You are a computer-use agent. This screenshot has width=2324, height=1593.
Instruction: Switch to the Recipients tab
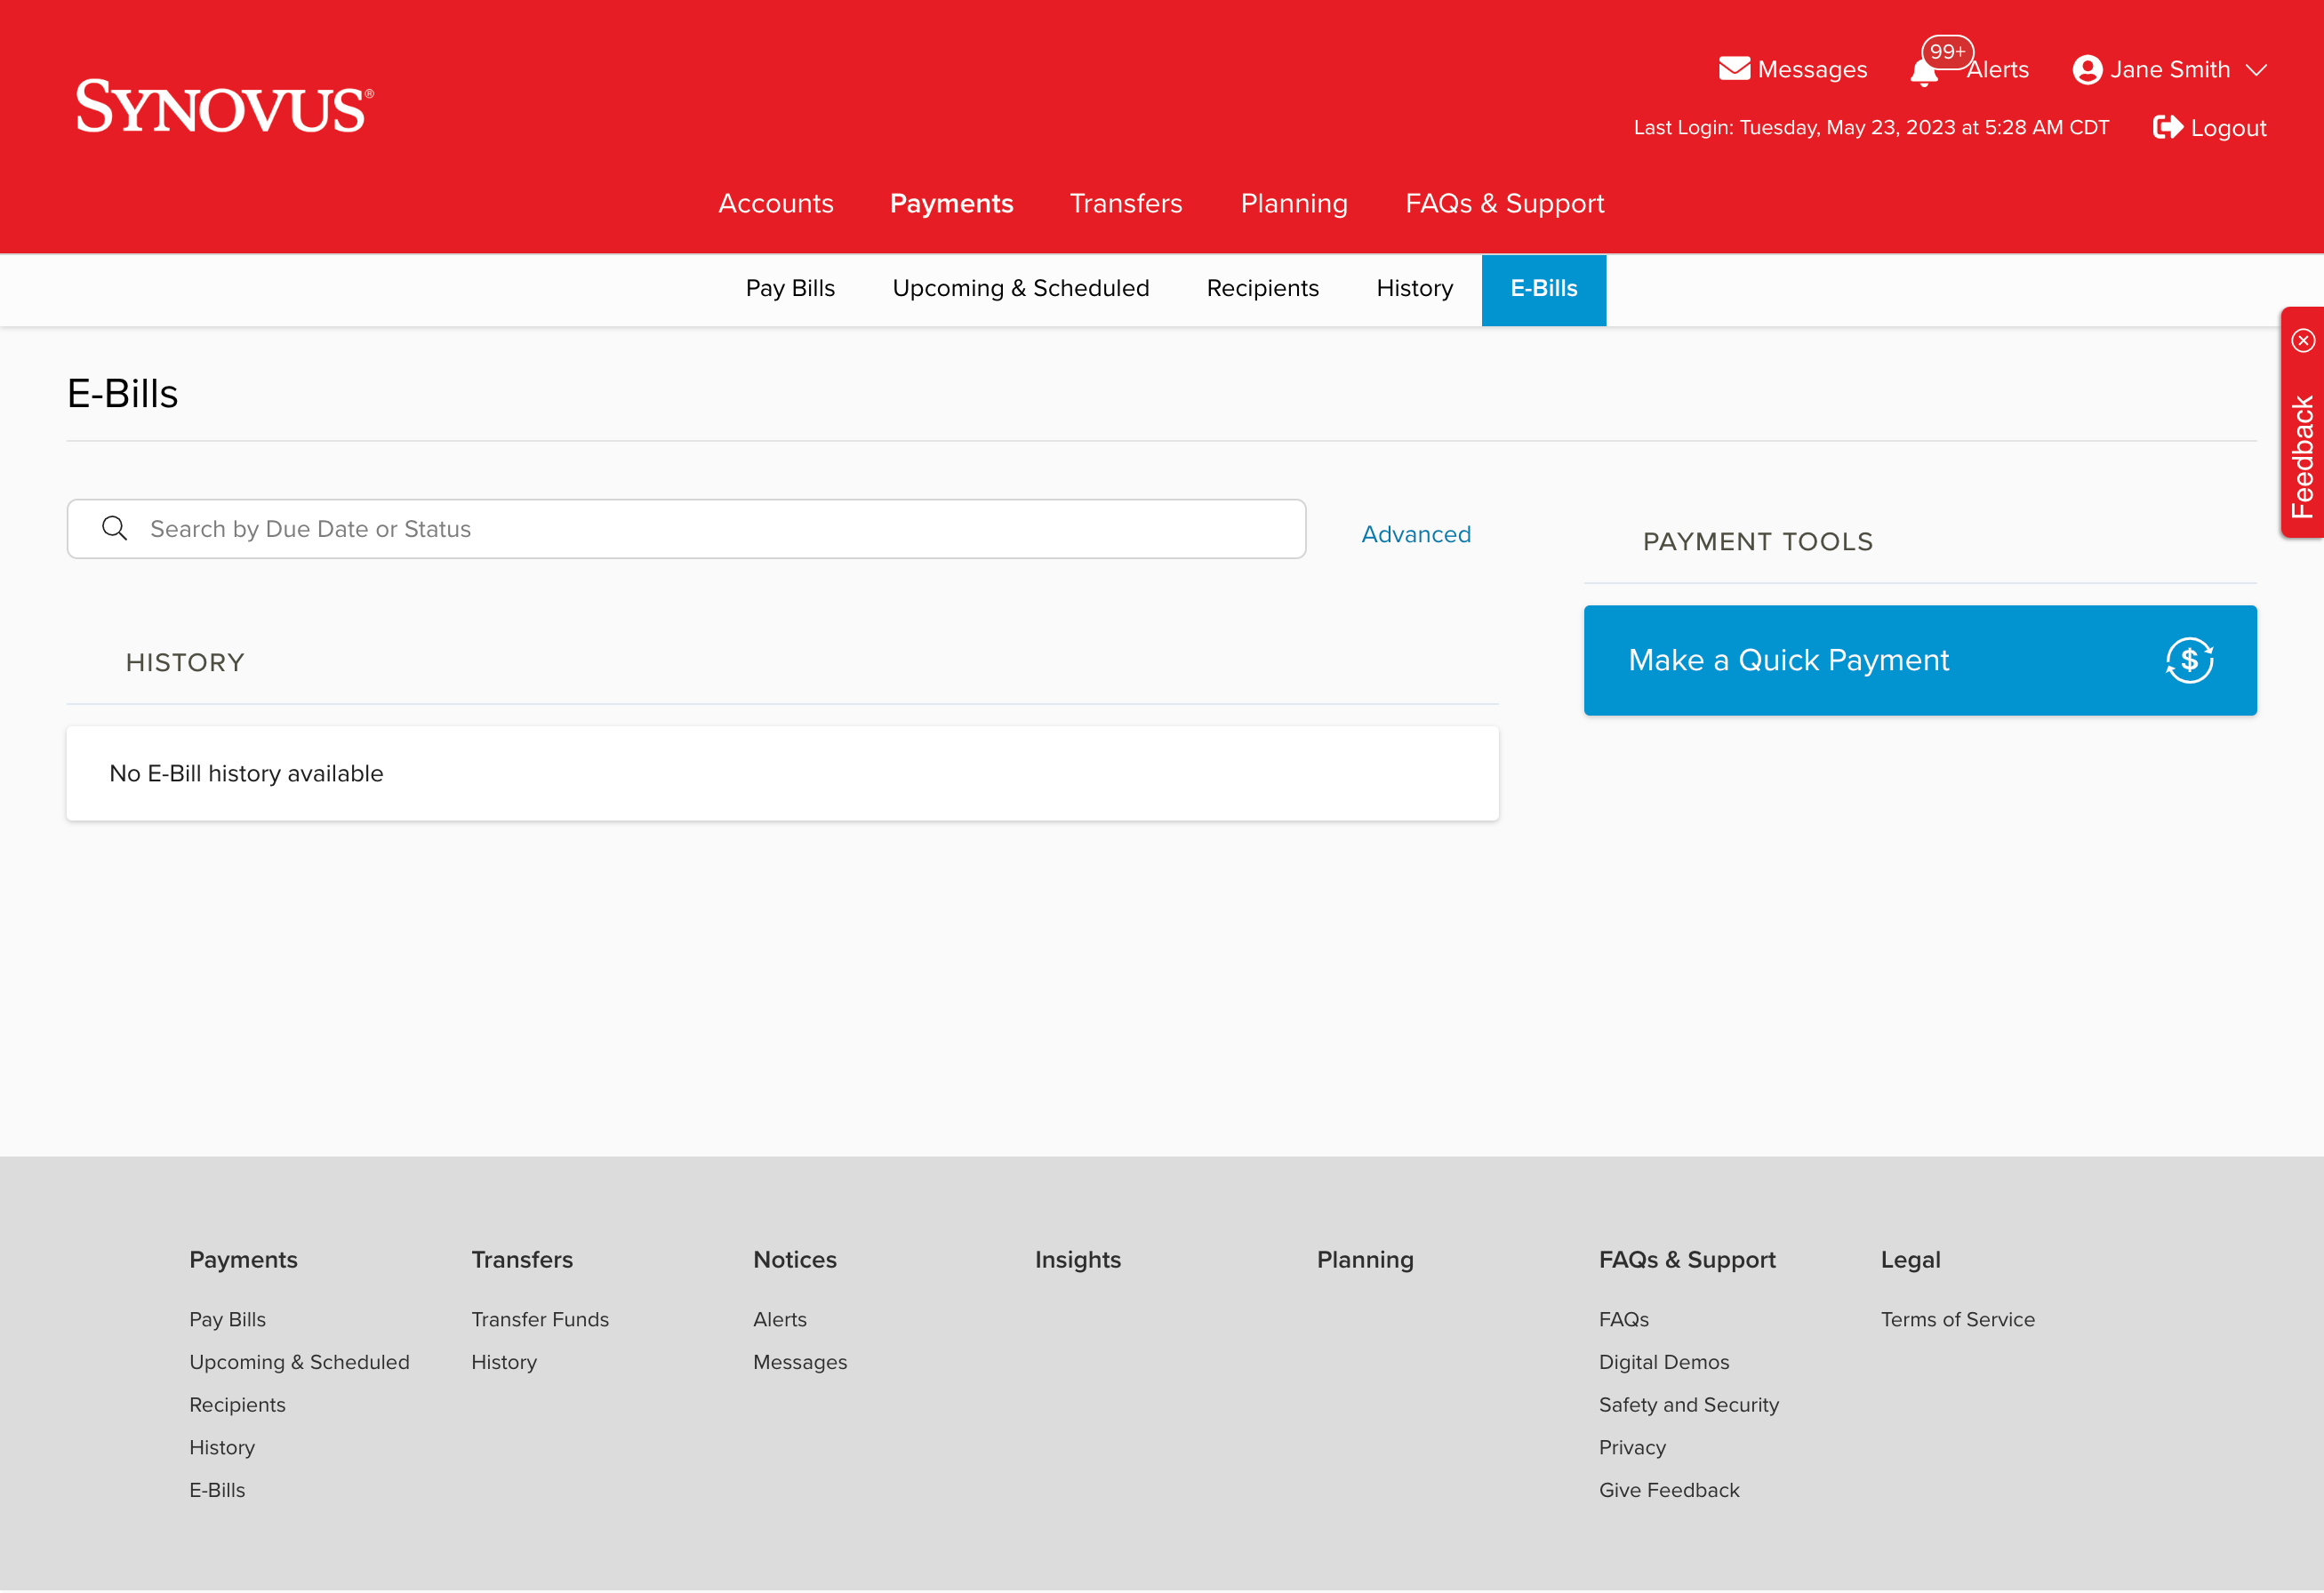[x=1262, y=288]
